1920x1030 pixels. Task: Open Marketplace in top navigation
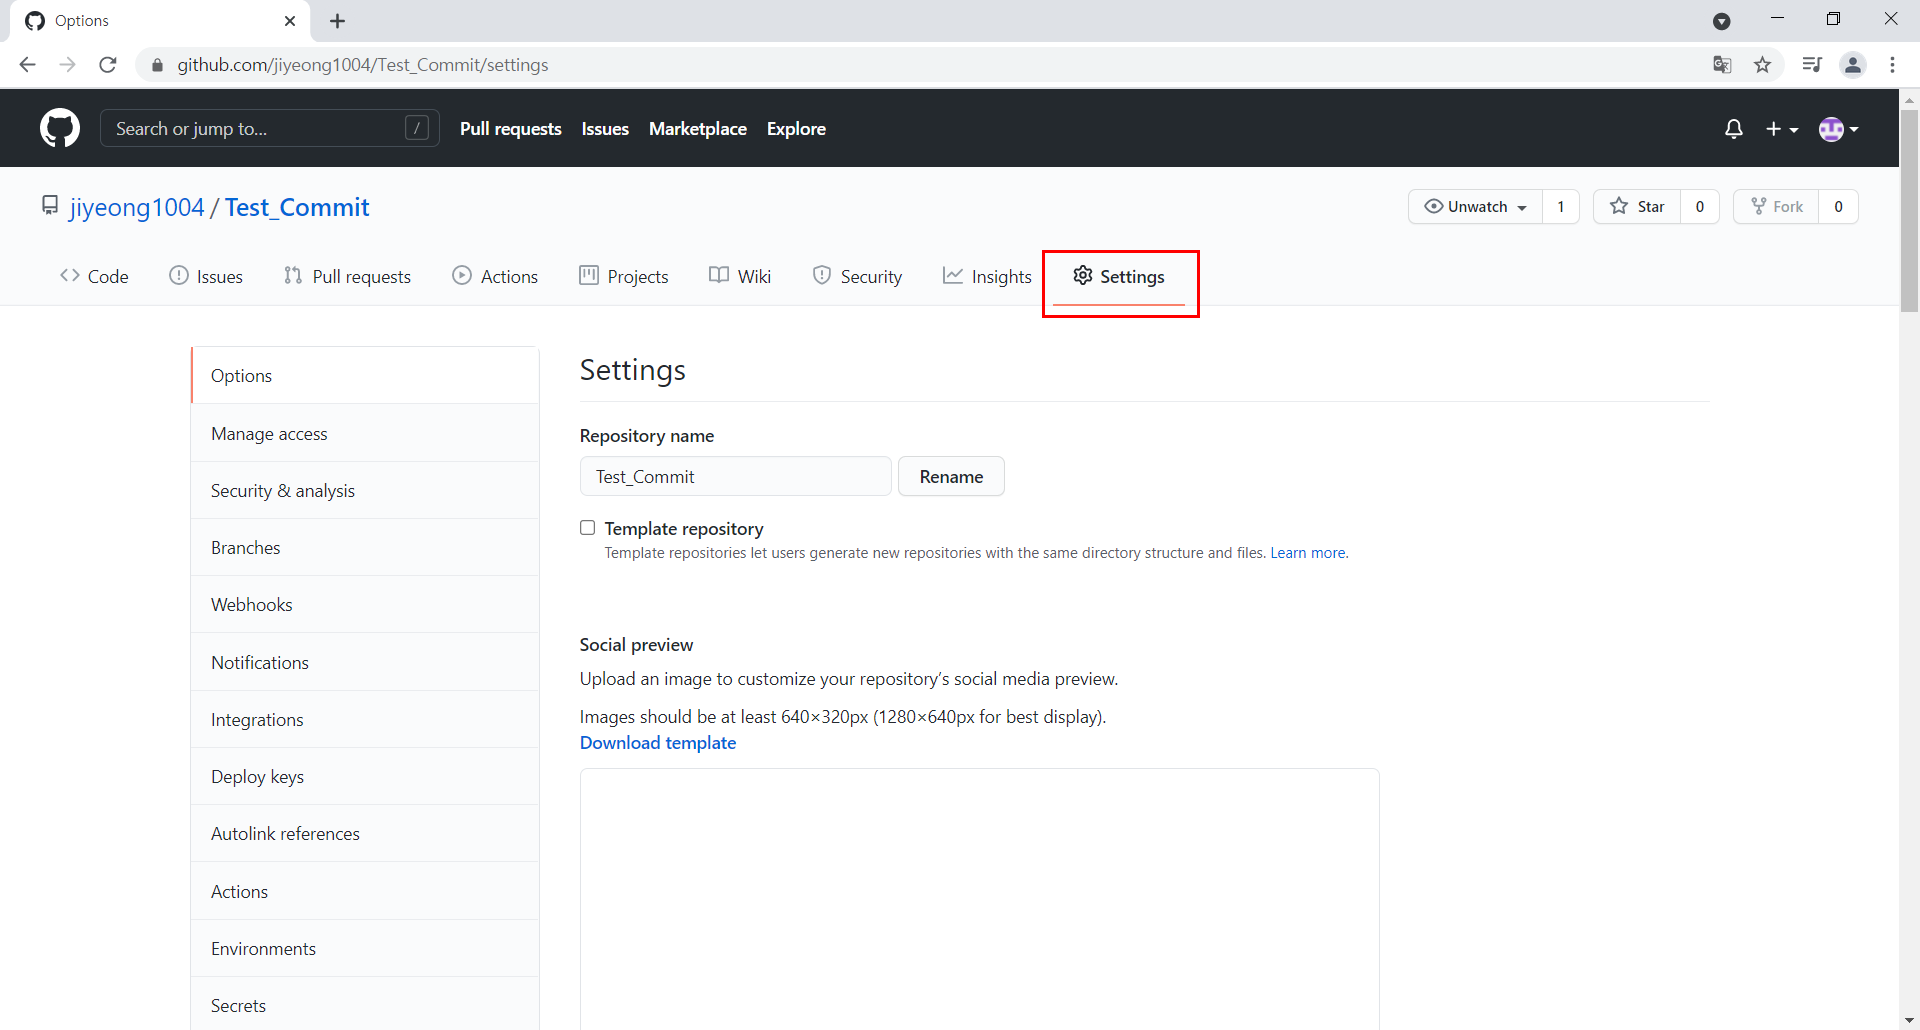[698, 129]
